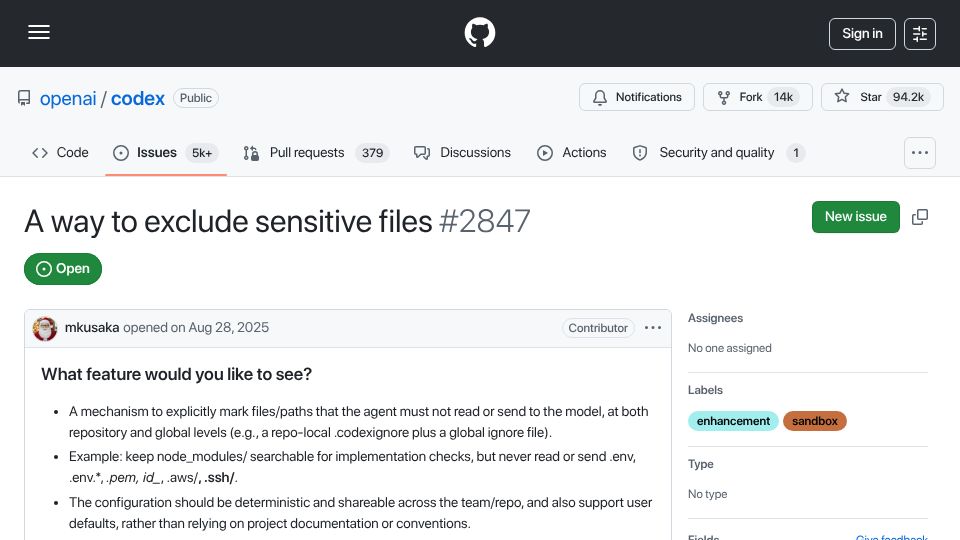Click the Labels heading

(705, 390)
